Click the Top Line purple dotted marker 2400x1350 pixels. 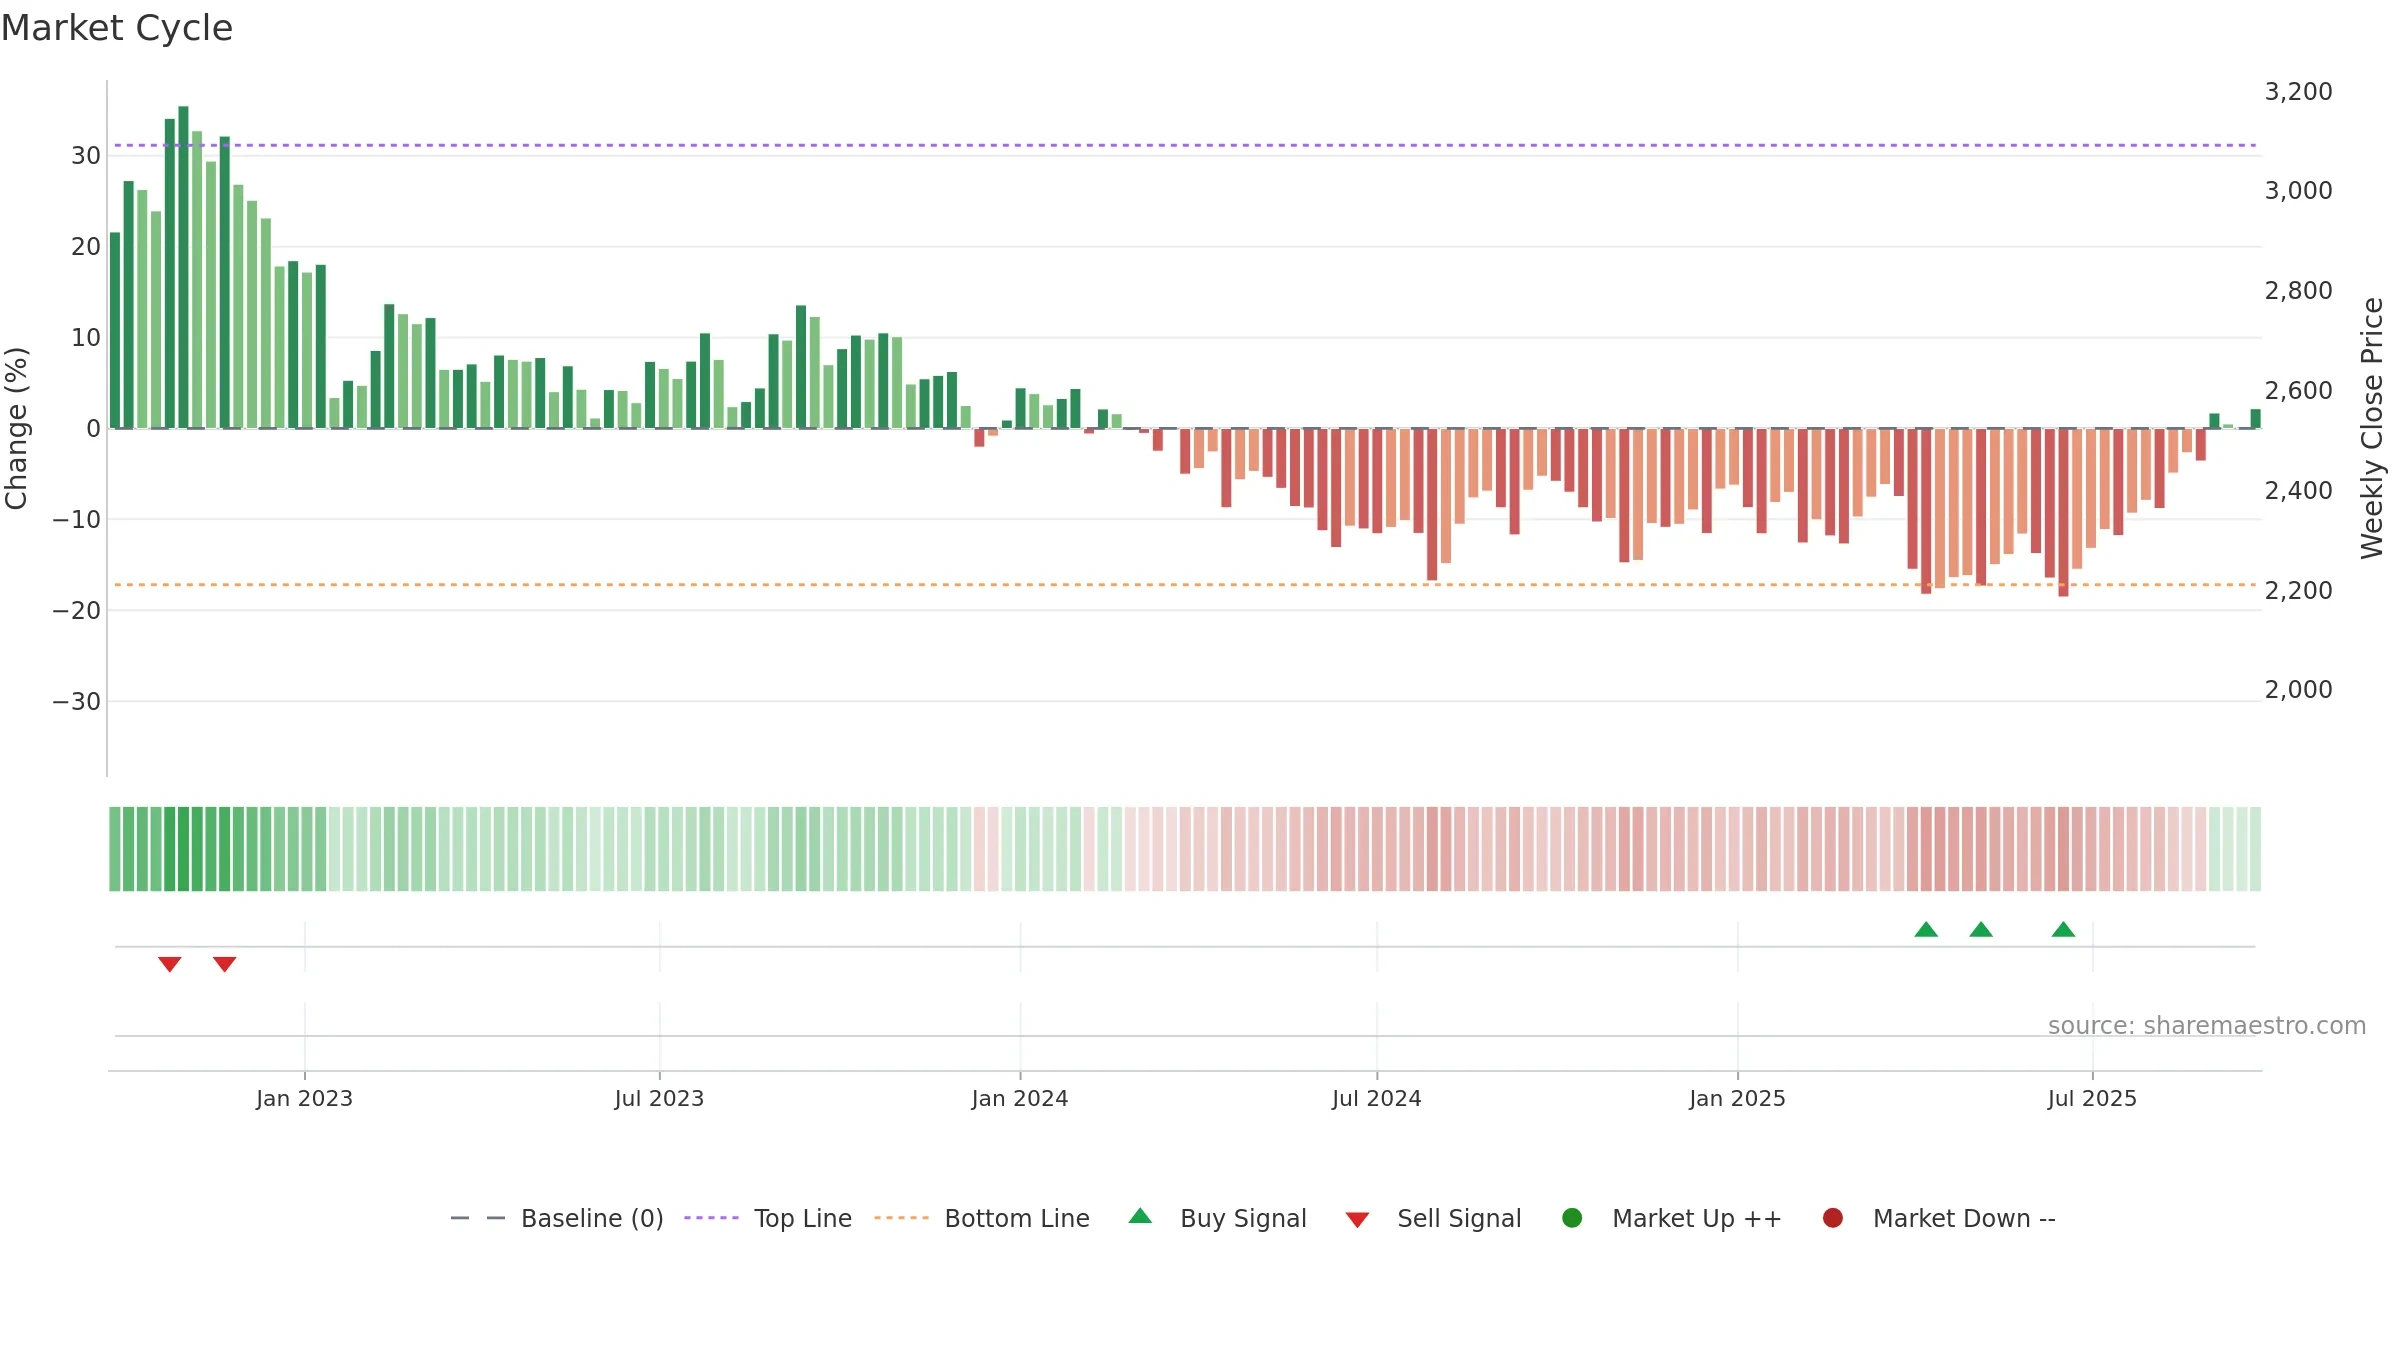click(x=711, y=1218)
